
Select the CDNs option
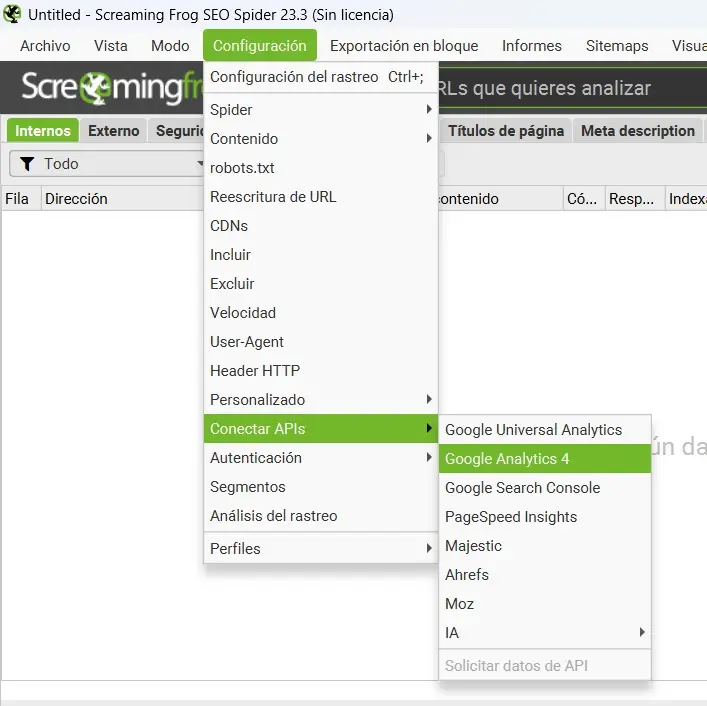(x=321, y=225)
